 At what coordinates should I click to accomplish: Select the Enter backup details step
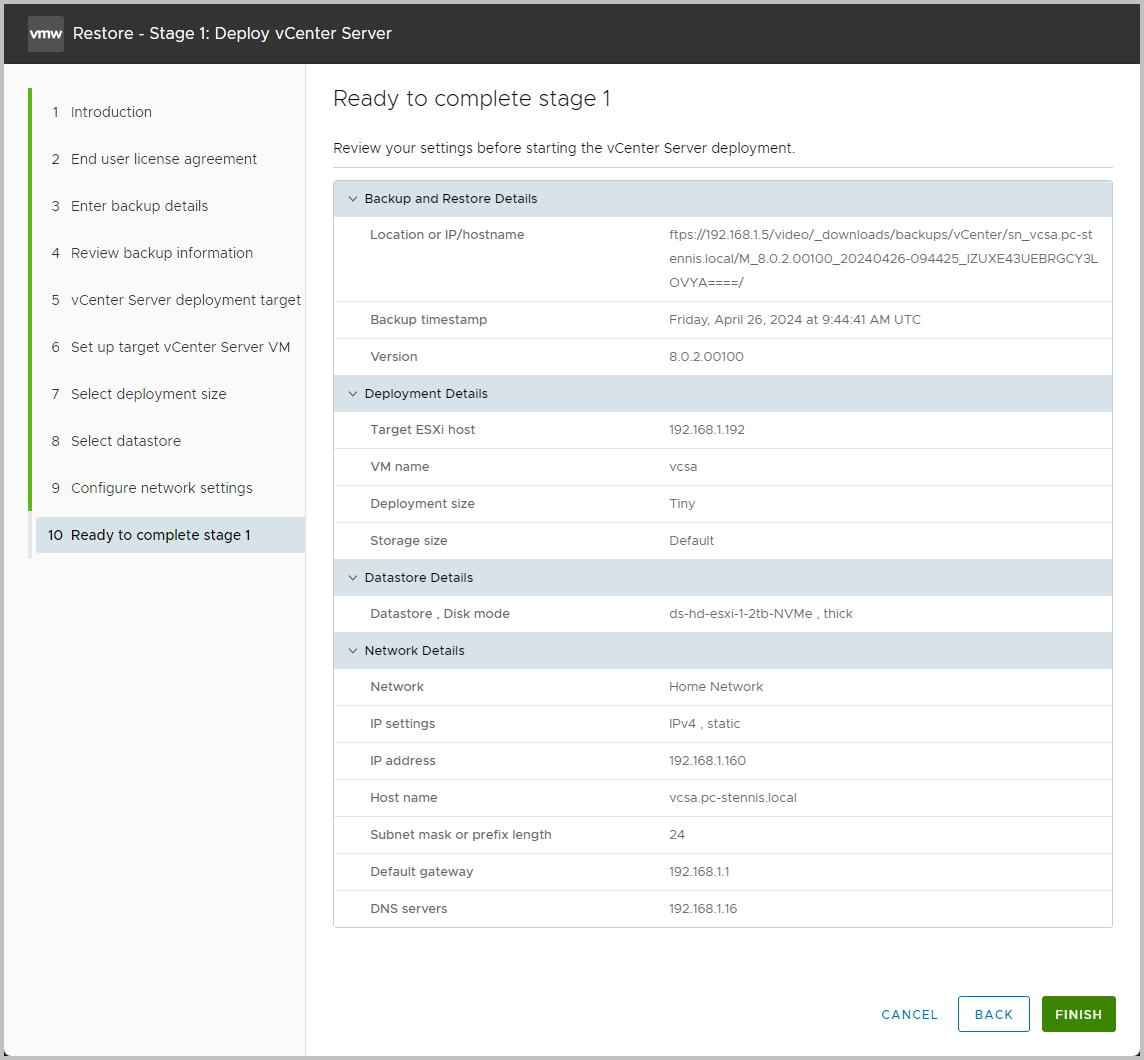tap(139, 205)
